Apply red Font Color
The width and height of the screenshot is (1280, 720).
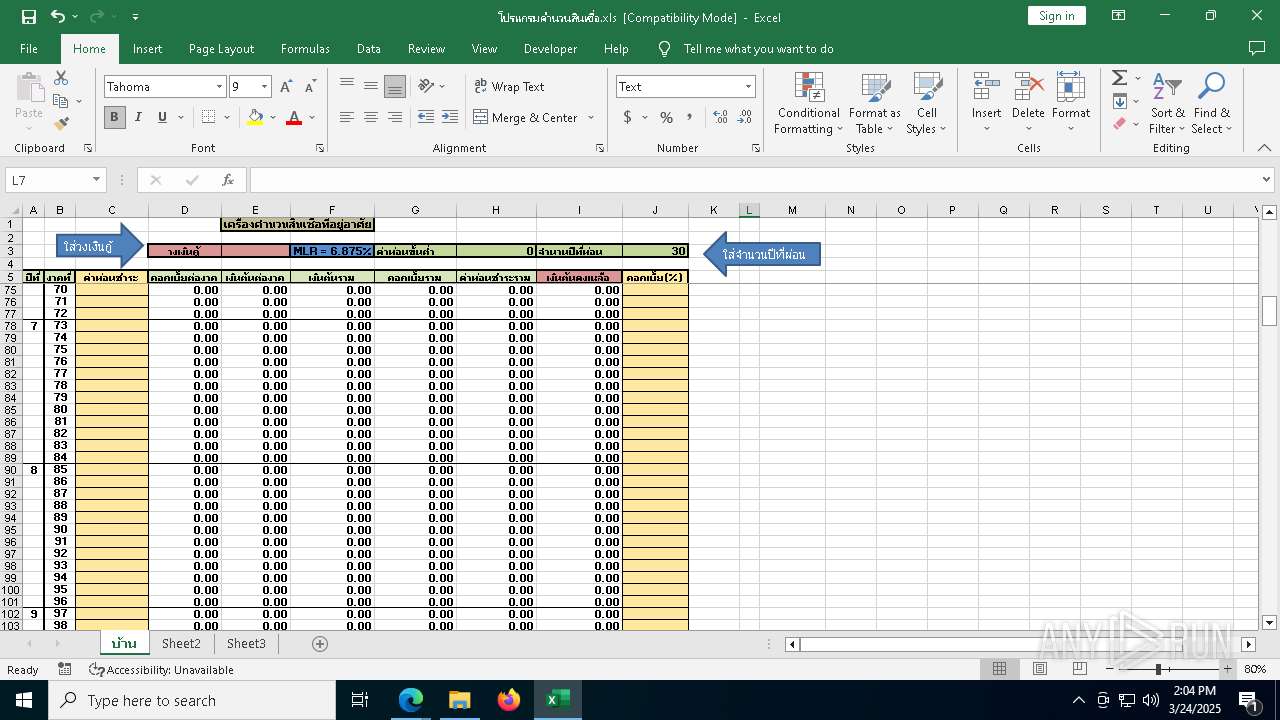(294, 117)
